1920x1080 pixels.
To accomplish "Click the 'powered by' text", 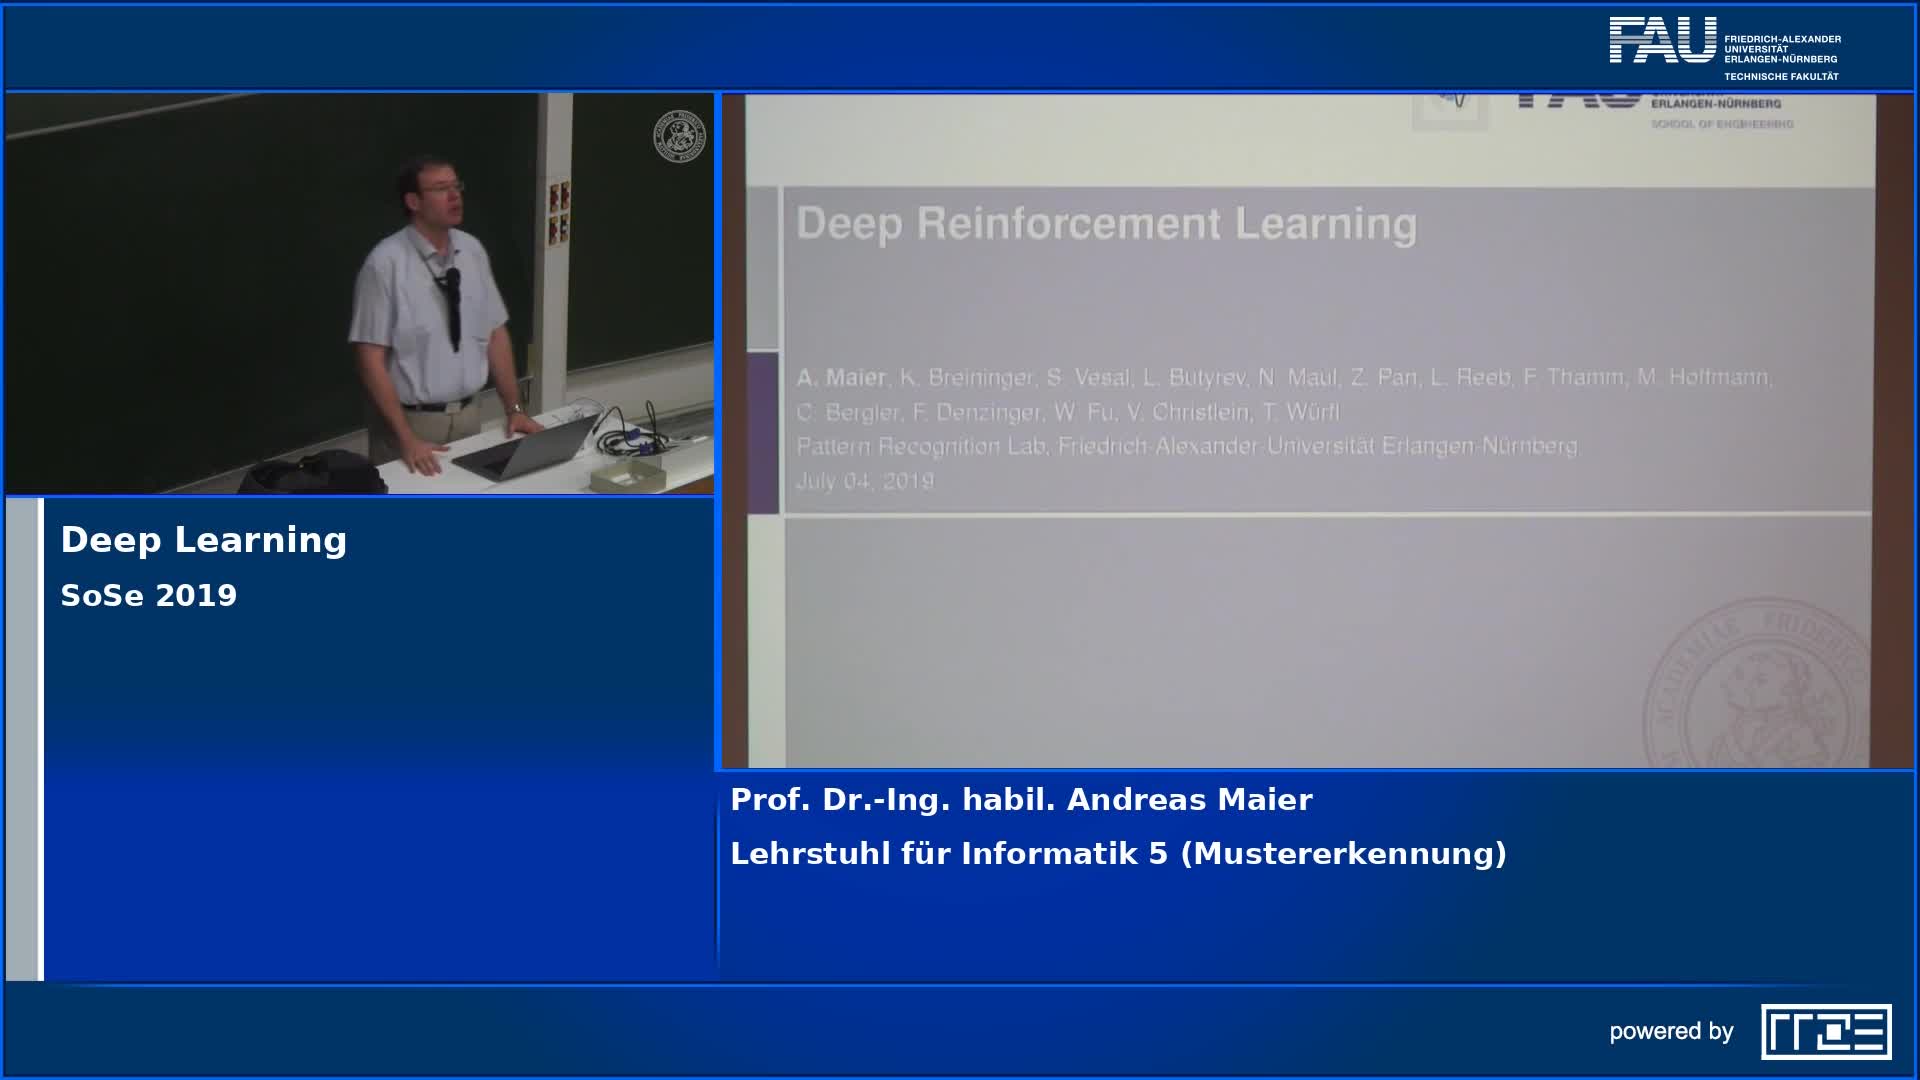I will [1671, 1032].
